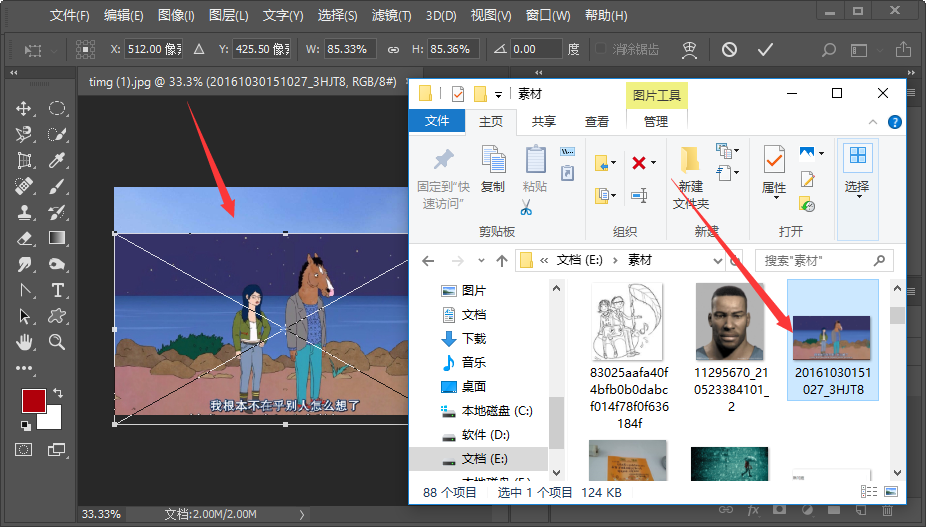This screenshot has height=527, width=926.
Task: Select the Spot Healing Brush tool
Action: (24, 186)
